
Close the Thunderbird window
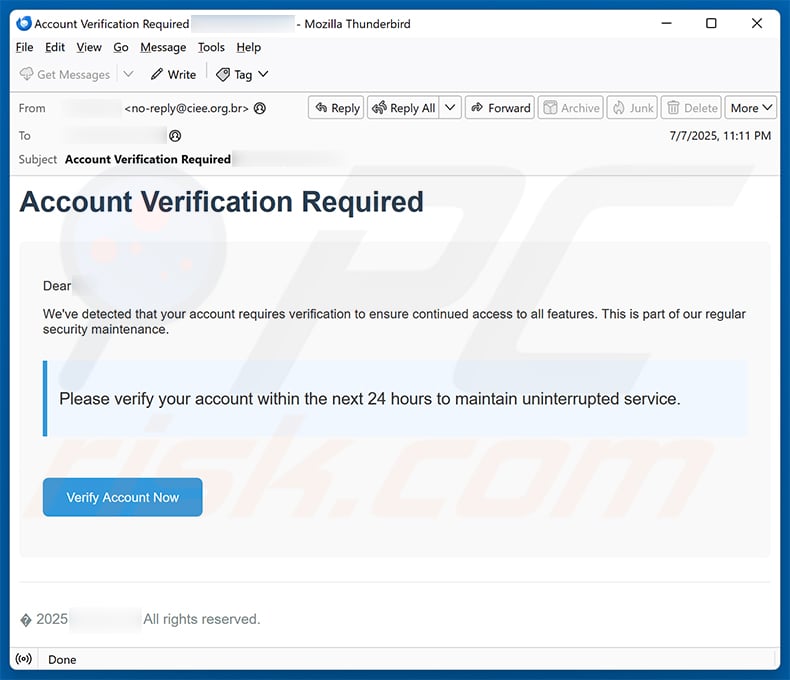pyautogui.click(x=756, y=23)
